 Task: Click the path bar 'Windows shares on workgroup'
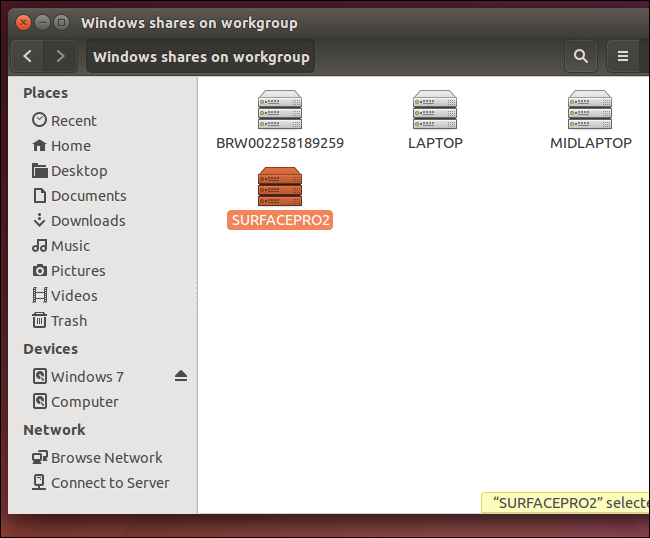(x=201, y=57)
